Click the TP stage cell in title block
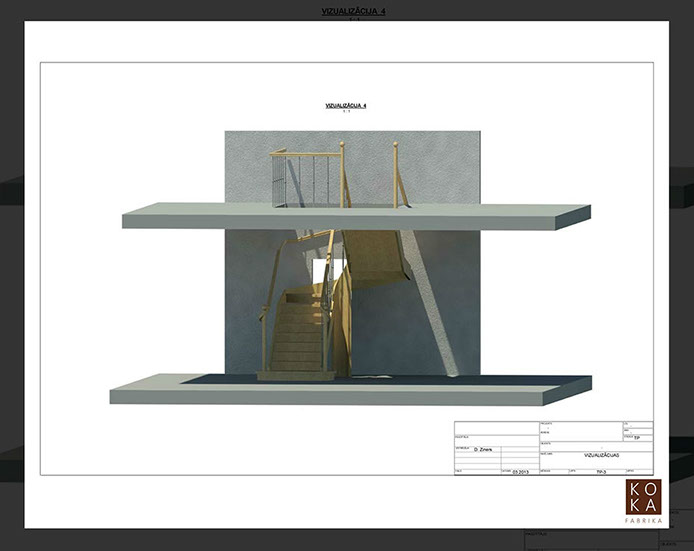Image resolution: width=694 pixels, height=551 pixels. click(636, 437)
